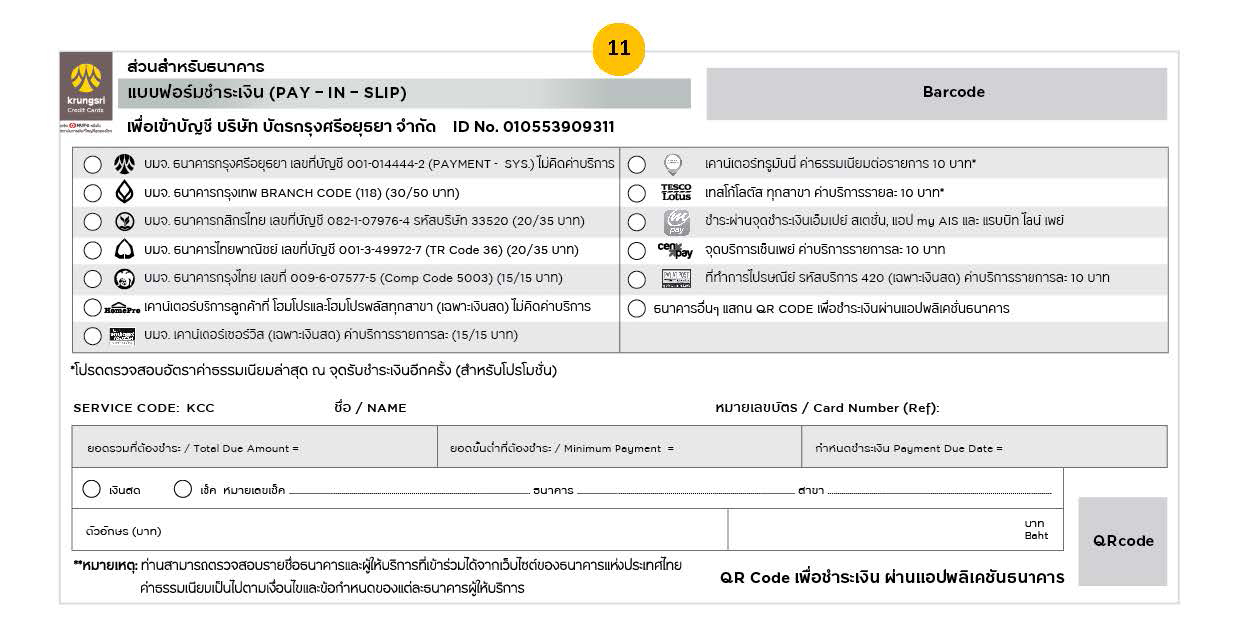Viewport: 1238px width, 642px height.
Task: Click the QR Code เพื่อชำระเงิน caption
Action: (892, 578)
